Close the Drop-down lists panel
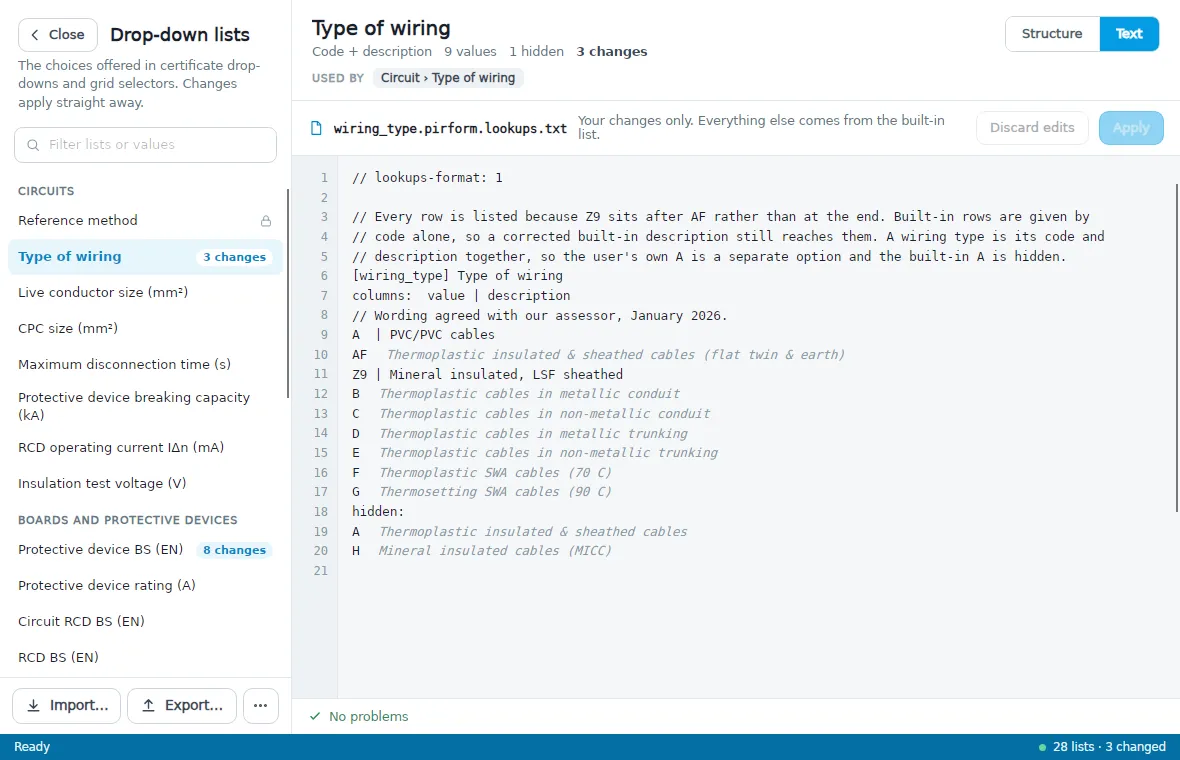 point(58,35)
